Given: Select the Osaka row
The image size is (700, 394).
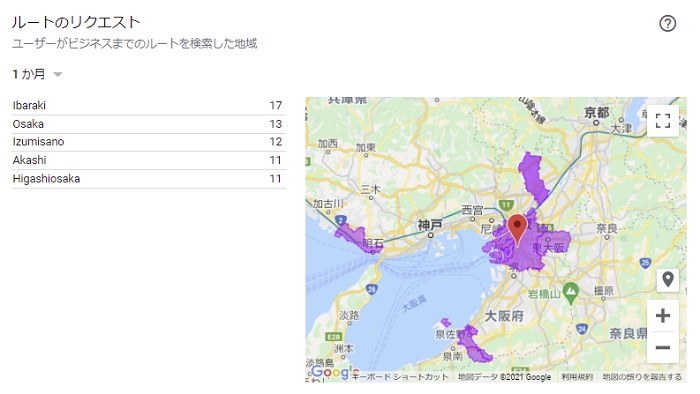Looking at the screenshot, I should coord(148,124).
